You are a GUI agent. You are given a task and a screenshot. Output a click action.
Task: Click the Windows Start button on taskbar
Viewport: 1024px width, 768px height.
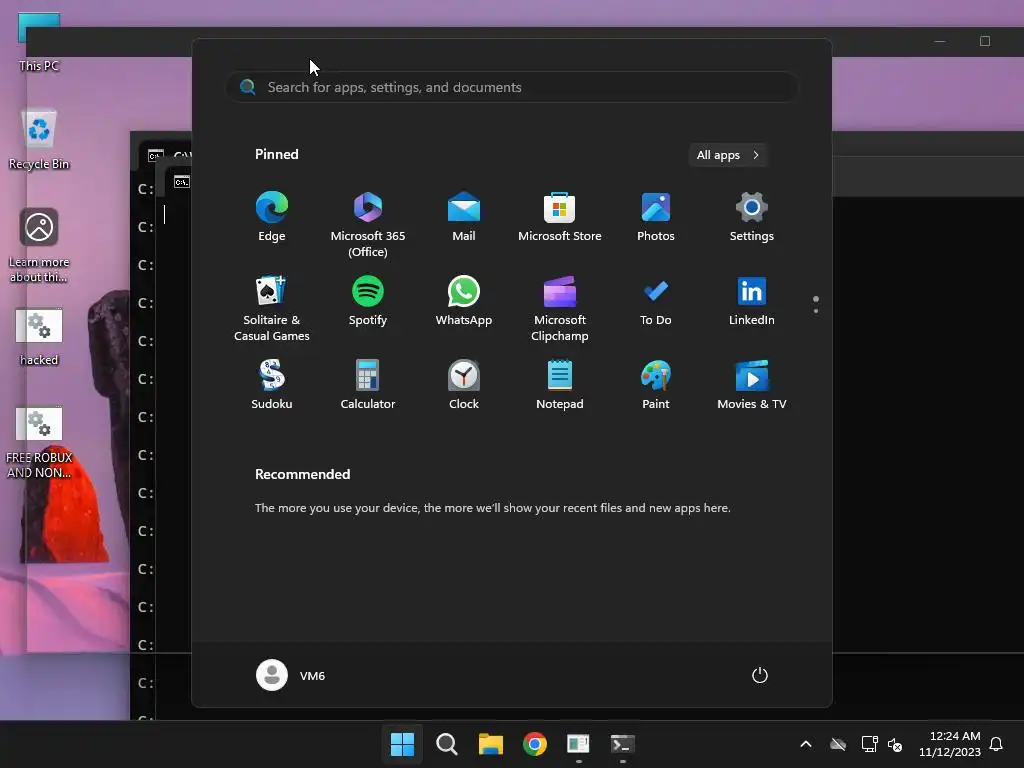pos(402,744)
